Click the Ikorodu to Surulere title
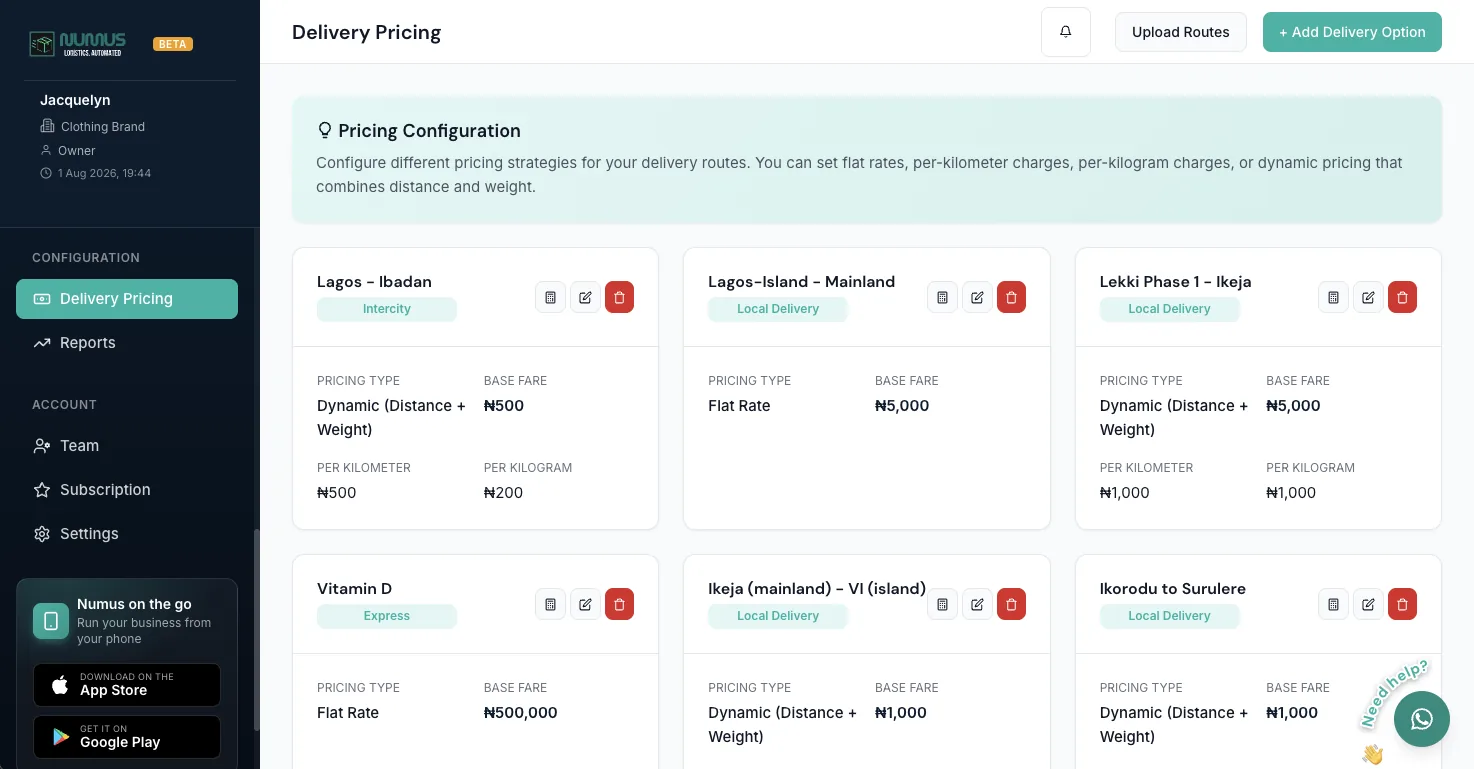 click(1173, 589)
